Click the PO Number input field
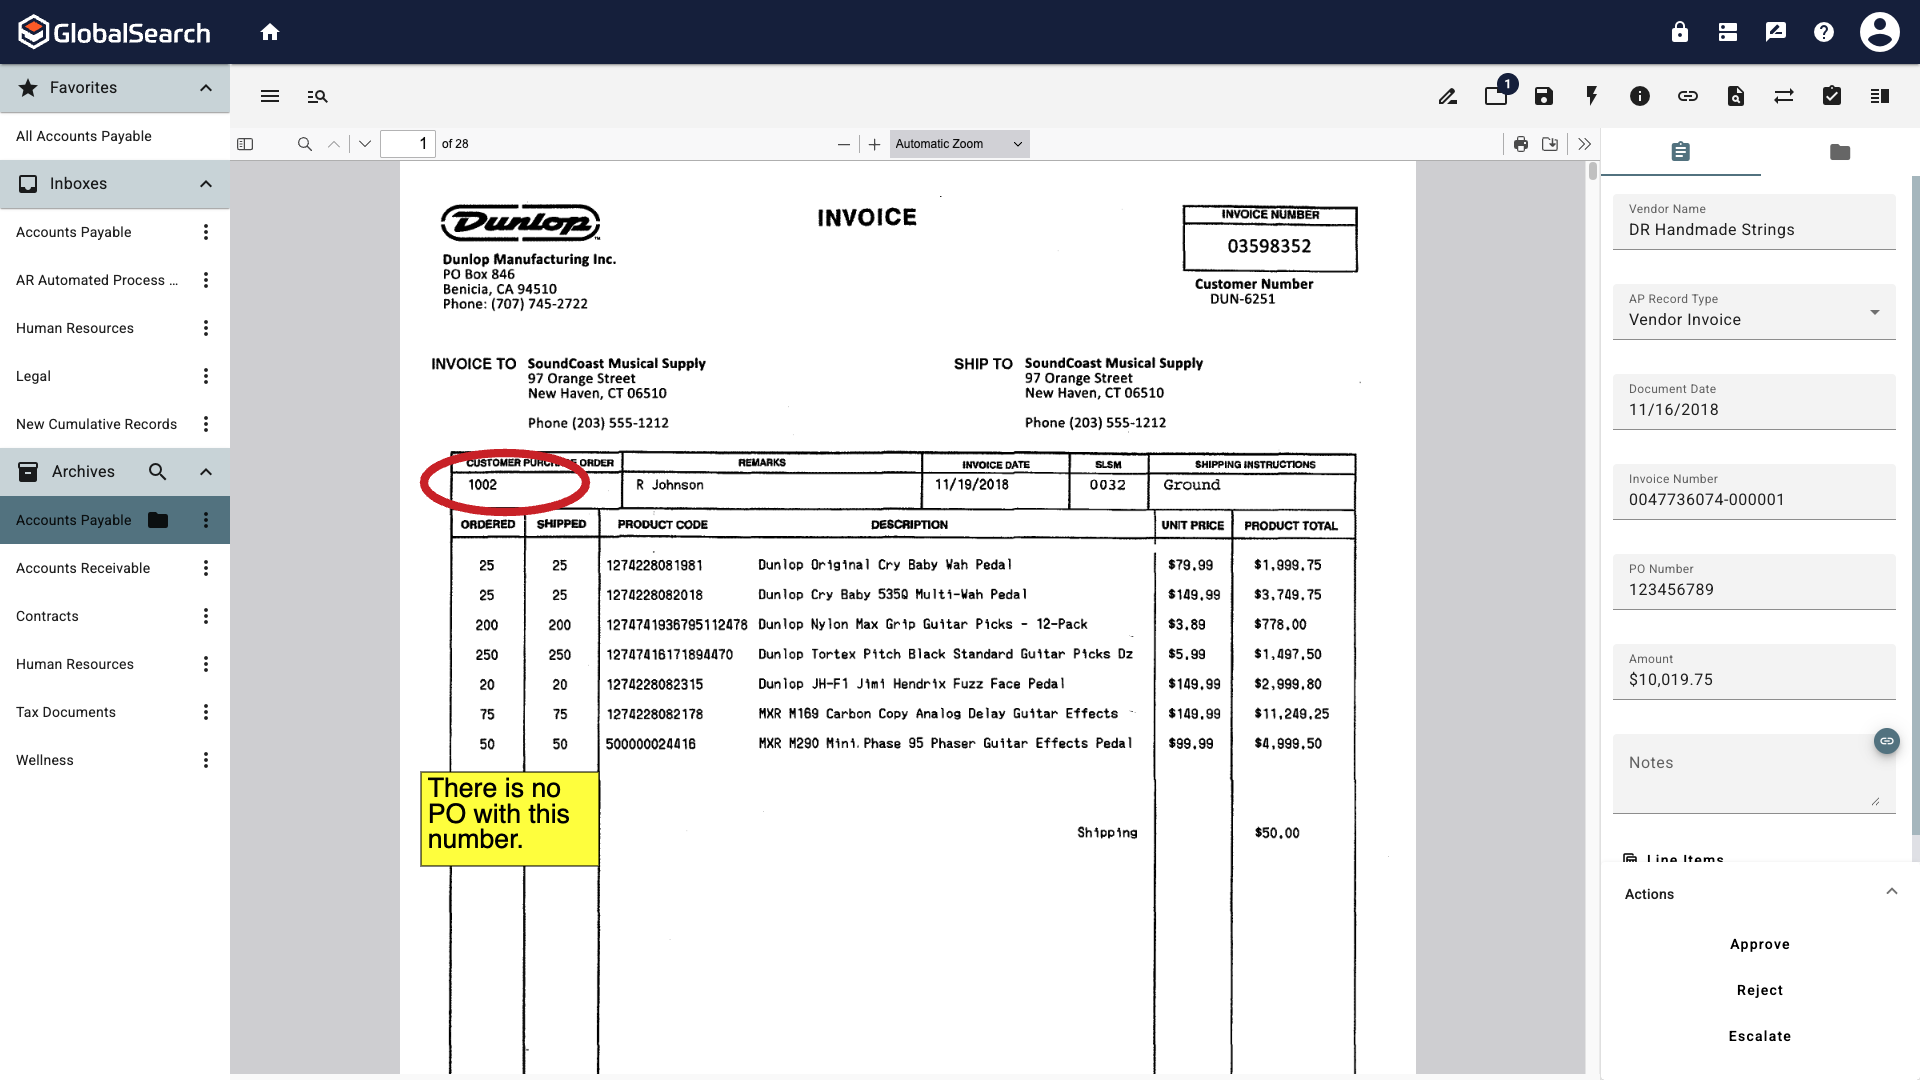1920x1080 pixels. point(1754,589)
